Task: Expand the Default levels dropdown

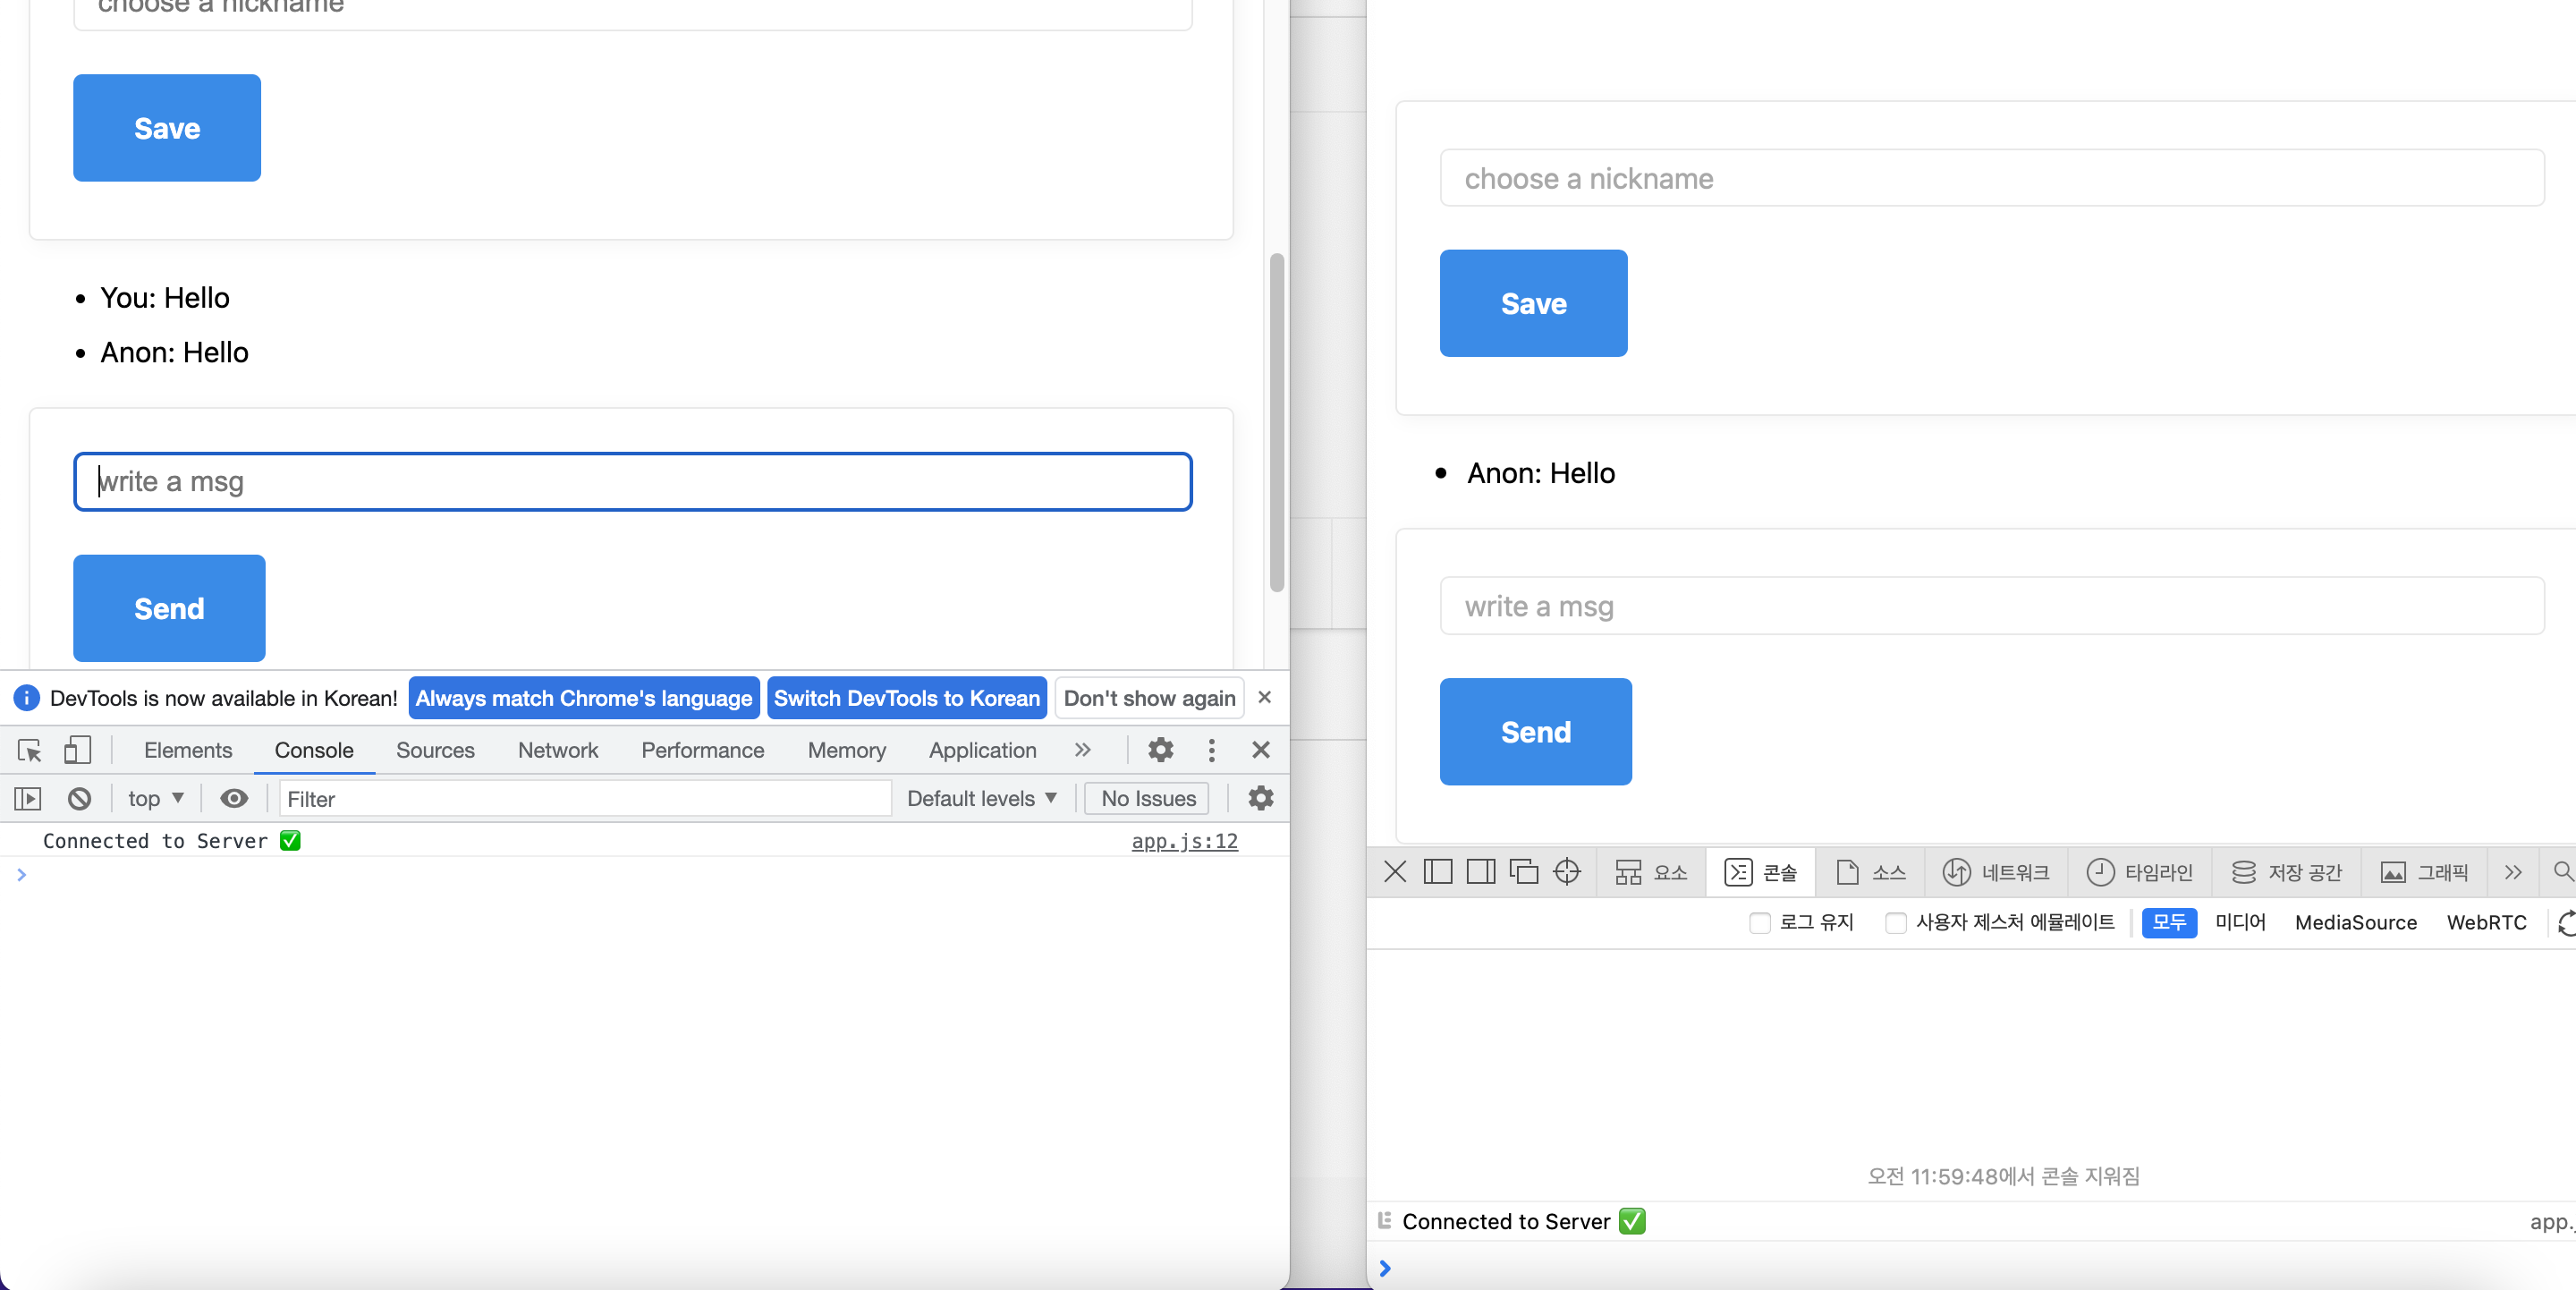Action: pos(981,798)
